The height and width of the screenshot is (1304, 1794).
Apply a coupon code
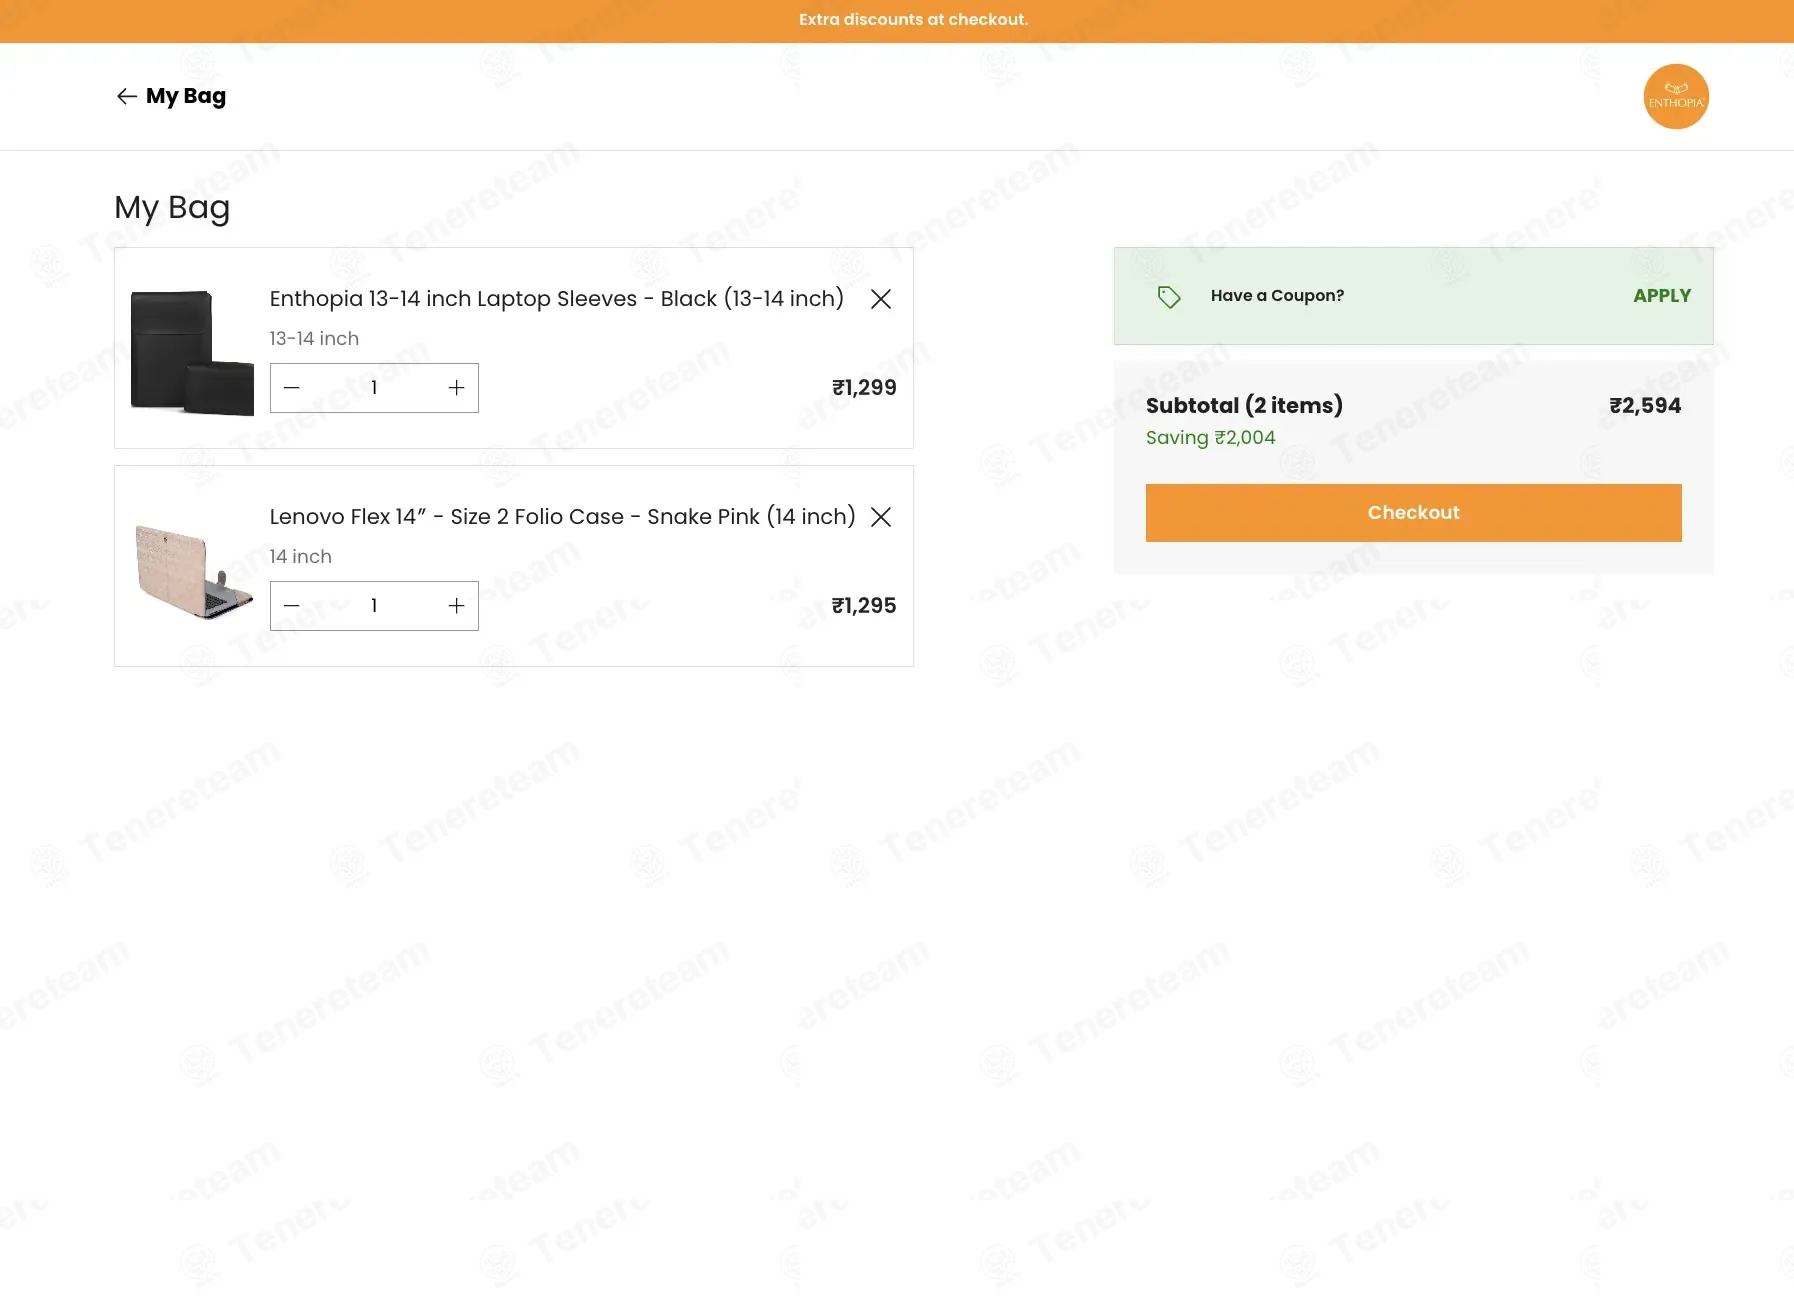pyautogui.click(x=1662, y=296)
